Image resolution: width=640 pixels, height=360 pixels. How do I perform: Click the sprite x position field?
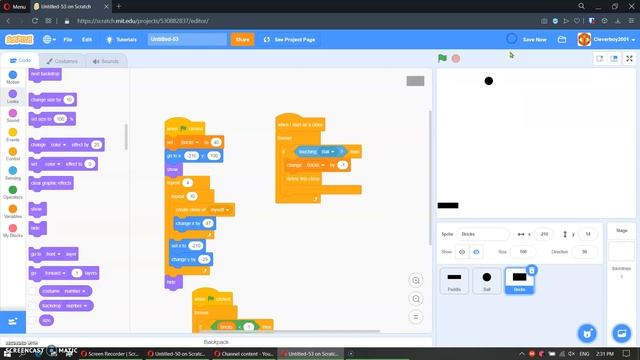(x=544, y=234)
